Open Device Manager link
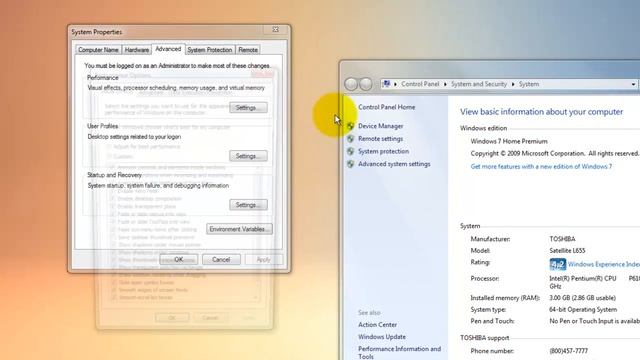The height and width of the screenshot is (360, 640). 380,126
